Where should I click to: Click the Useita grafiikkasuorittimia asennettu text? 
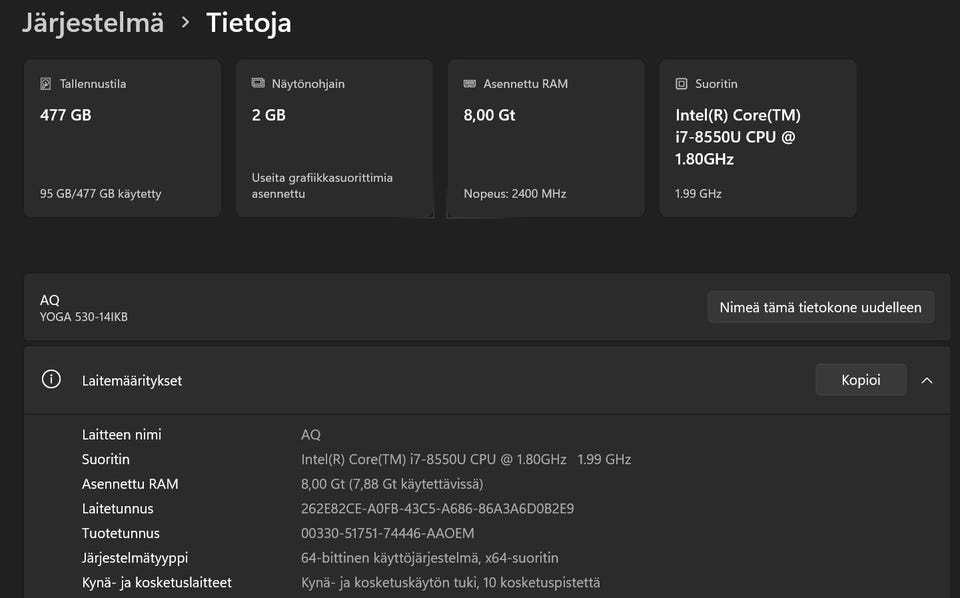coord(322,185)
